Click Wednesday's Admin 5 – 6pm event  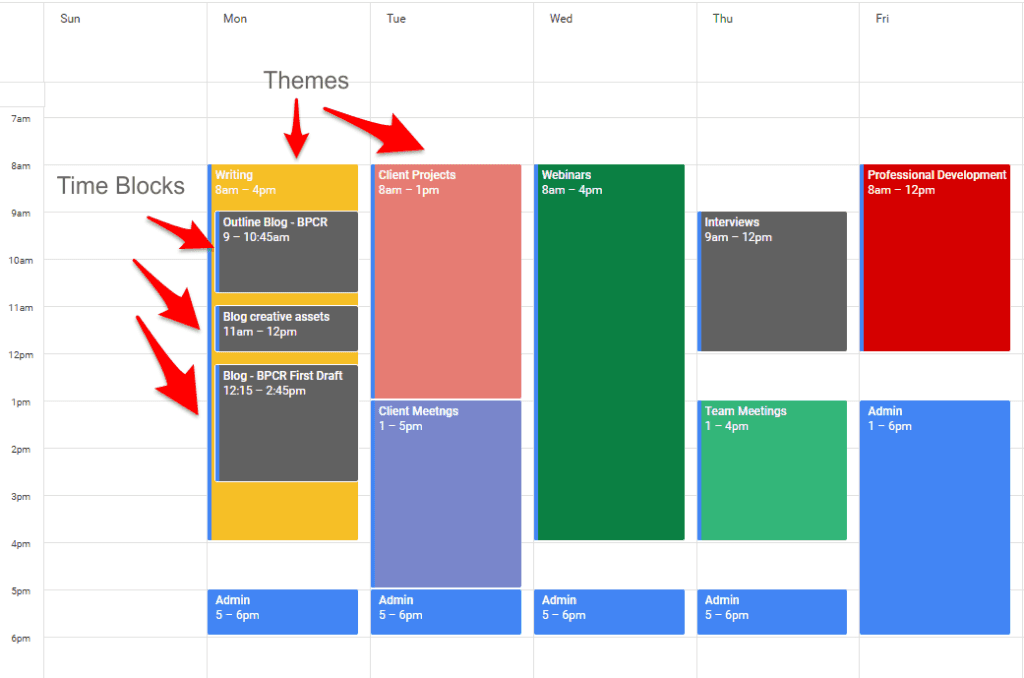point(610,611)
